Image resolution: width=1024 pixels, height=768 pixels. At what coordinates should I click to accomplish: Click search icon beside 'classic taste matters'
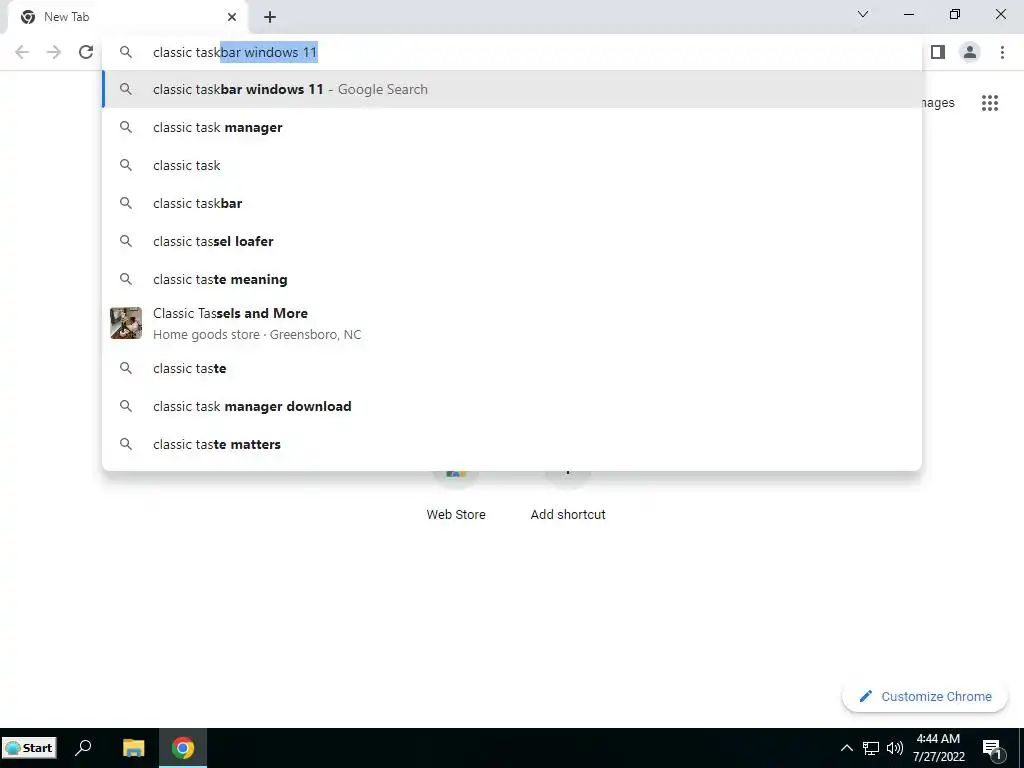click(126, 444)
